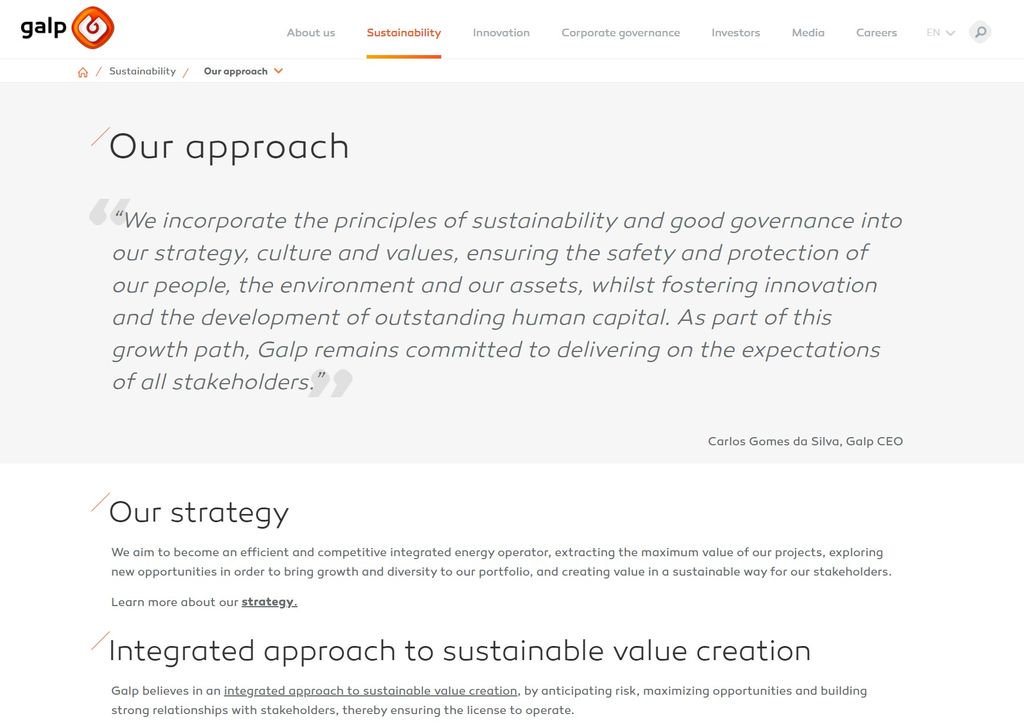The width and height of the screenshot is (1024, 726).
Task: Open the search magnifier icon
Action: click(x=980, y=32)
